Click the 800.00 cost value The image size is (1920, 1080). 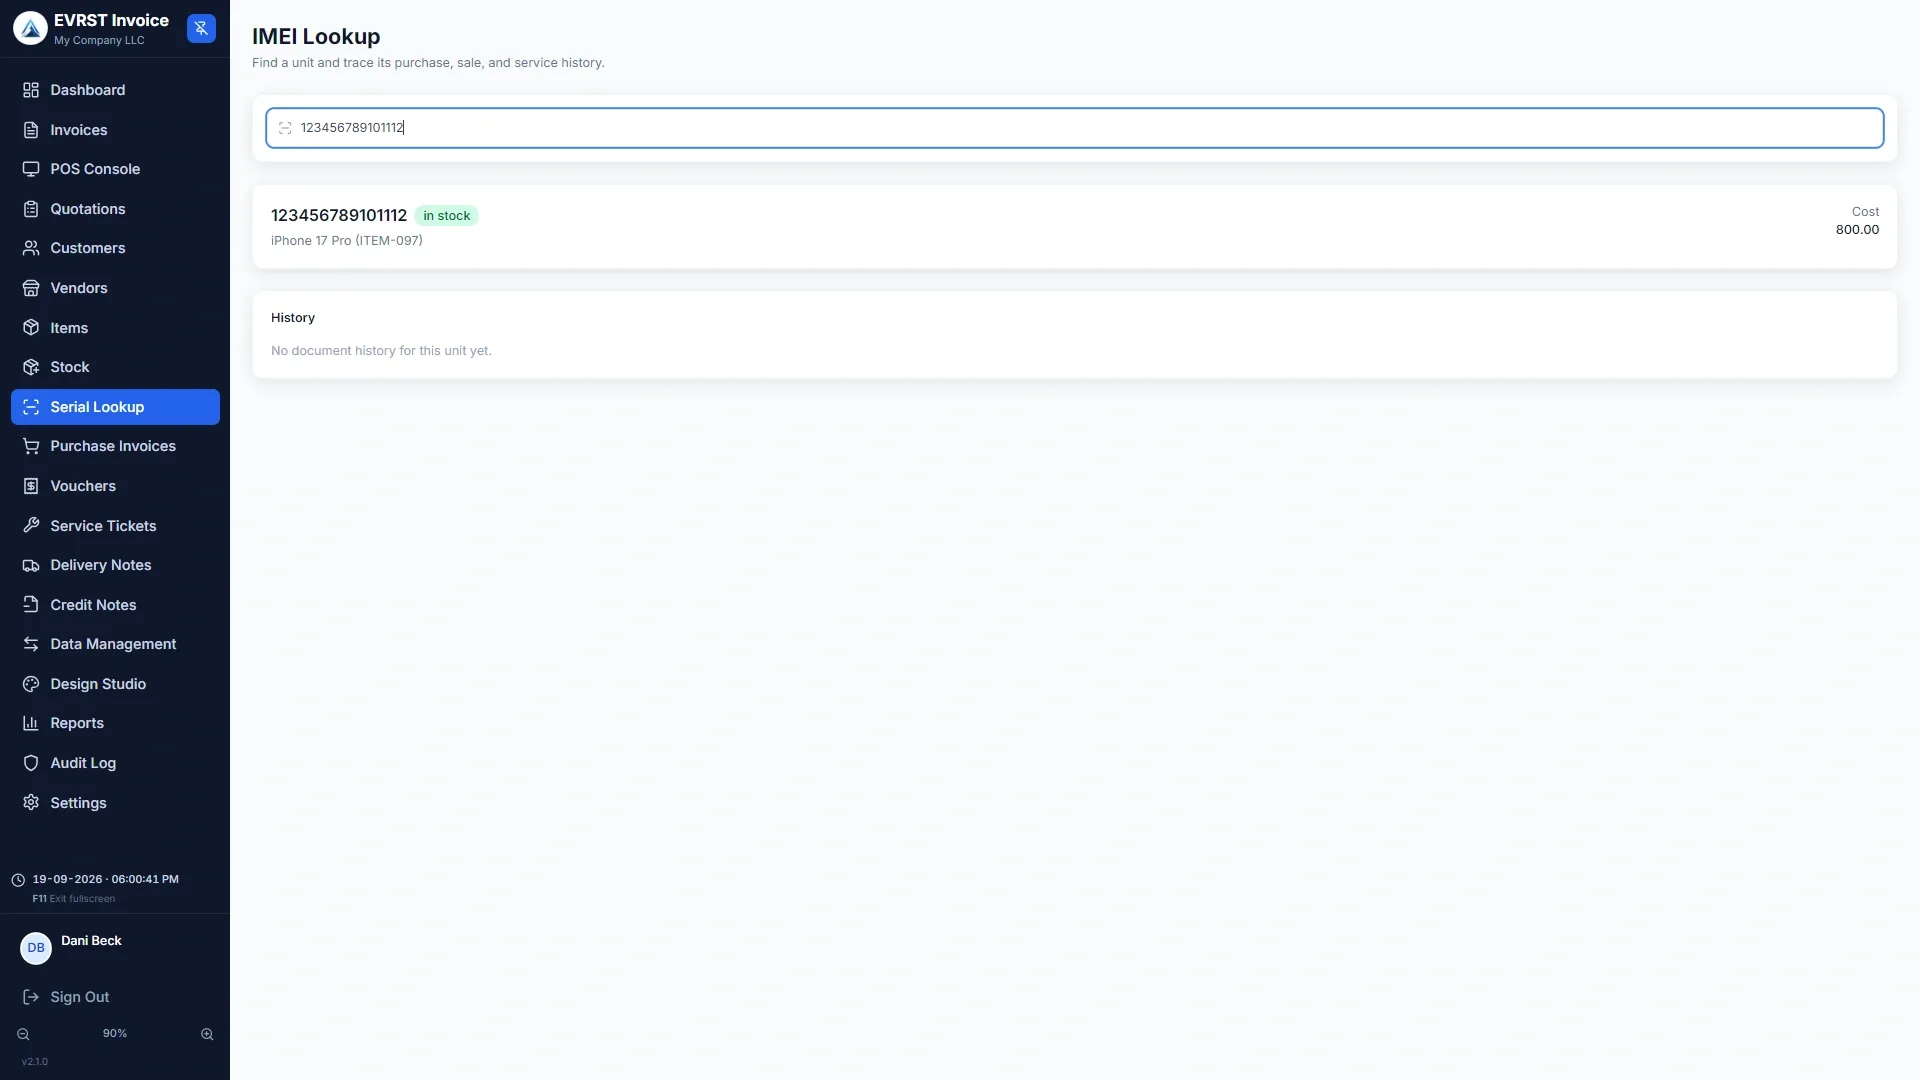click(1857, 230)
